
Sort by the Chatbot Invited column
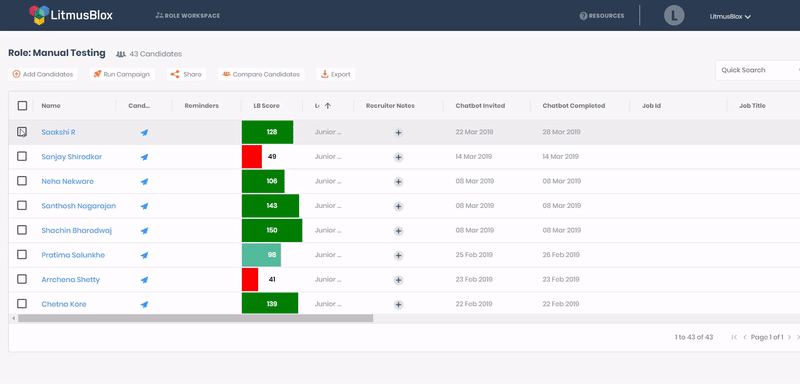(480, 106)
